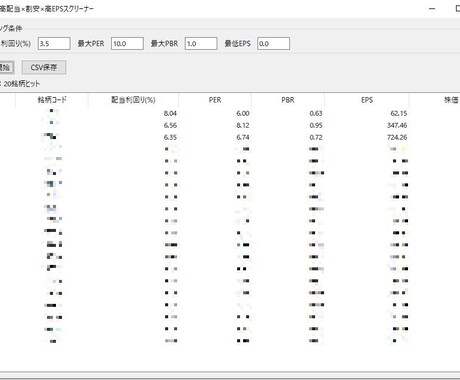
Task: Select the PBR cell 0.63
Action: 316,113
